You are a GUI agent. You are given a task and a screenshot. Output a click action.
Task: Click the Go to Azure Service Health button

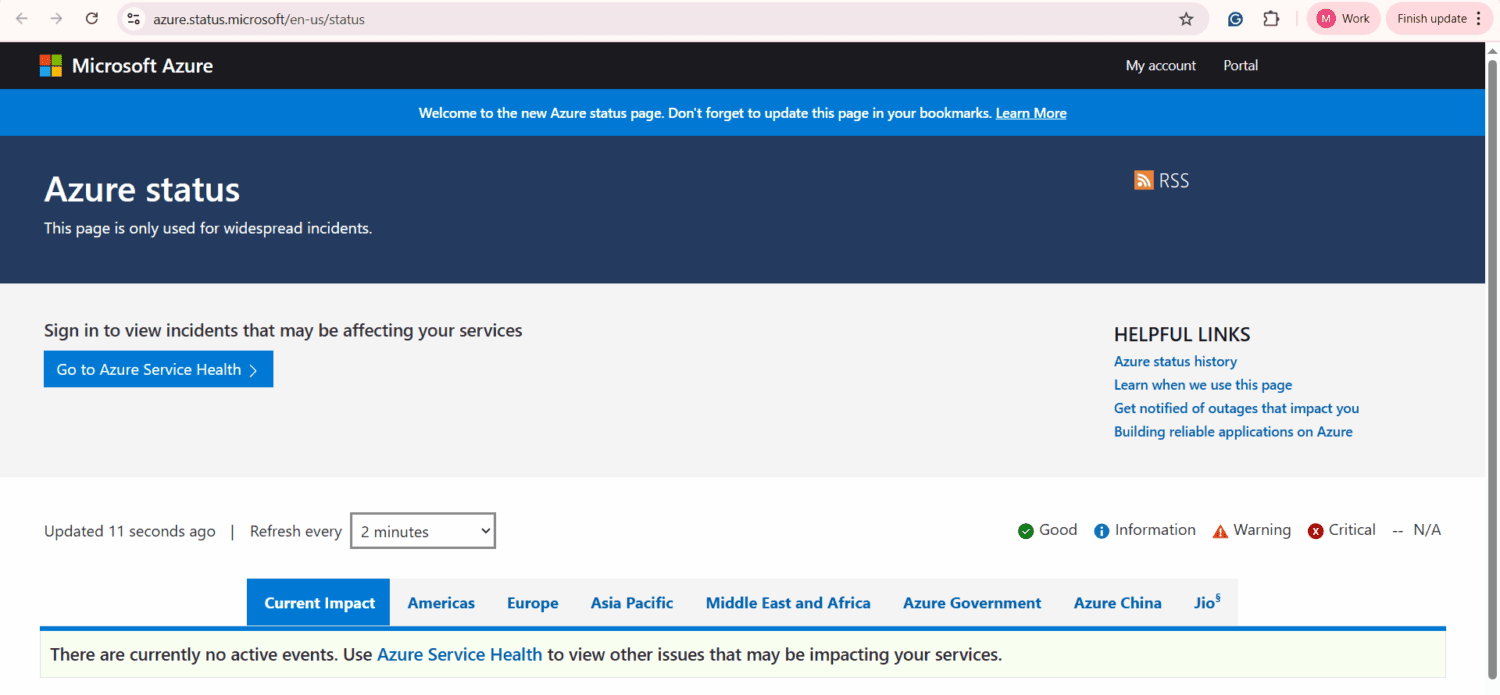point(158,369)
